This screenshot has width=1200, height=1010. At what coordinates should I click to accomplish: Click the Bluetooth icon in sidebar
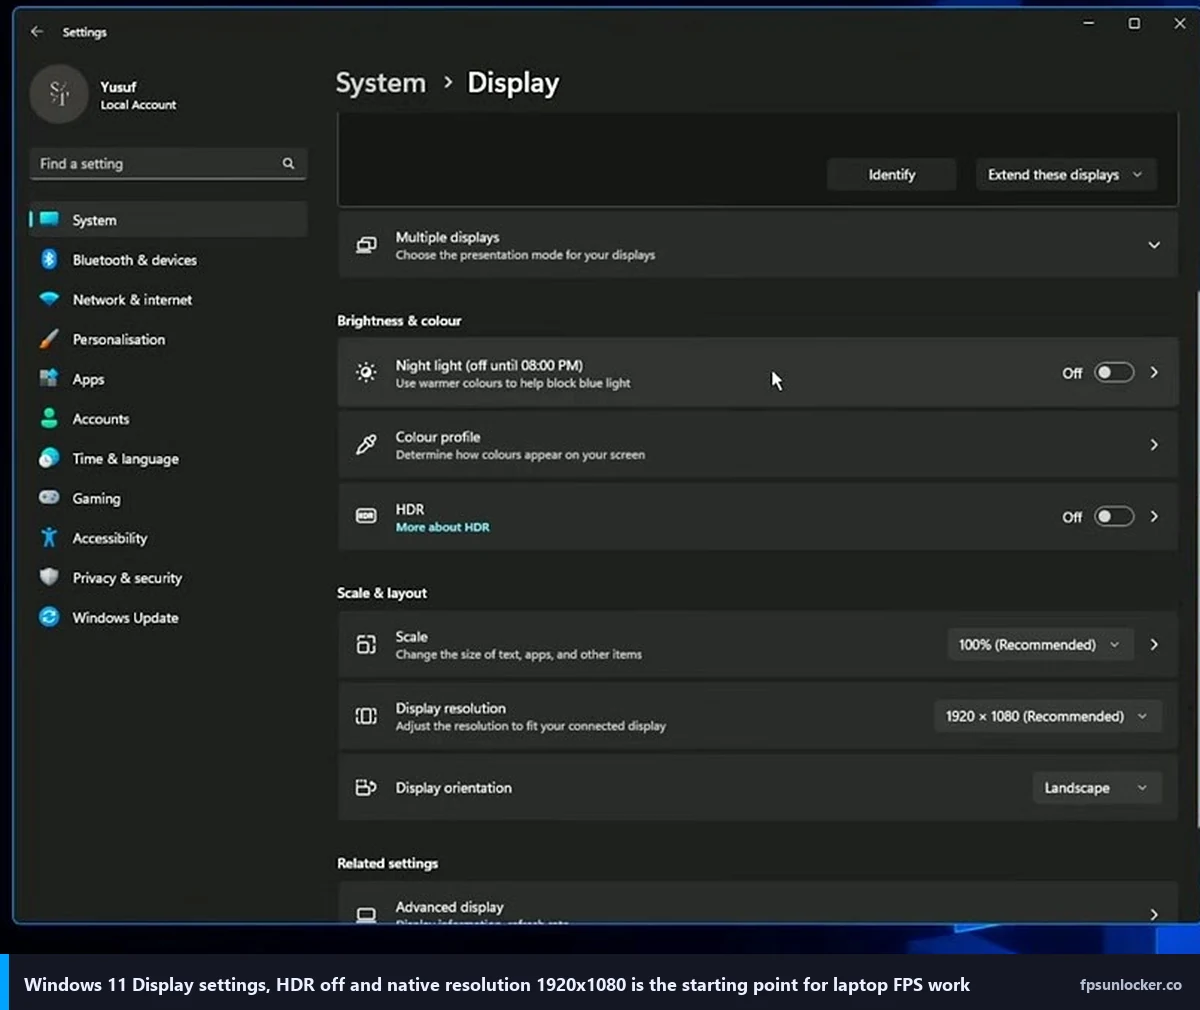pyautogui.click(x=49, y=260)
